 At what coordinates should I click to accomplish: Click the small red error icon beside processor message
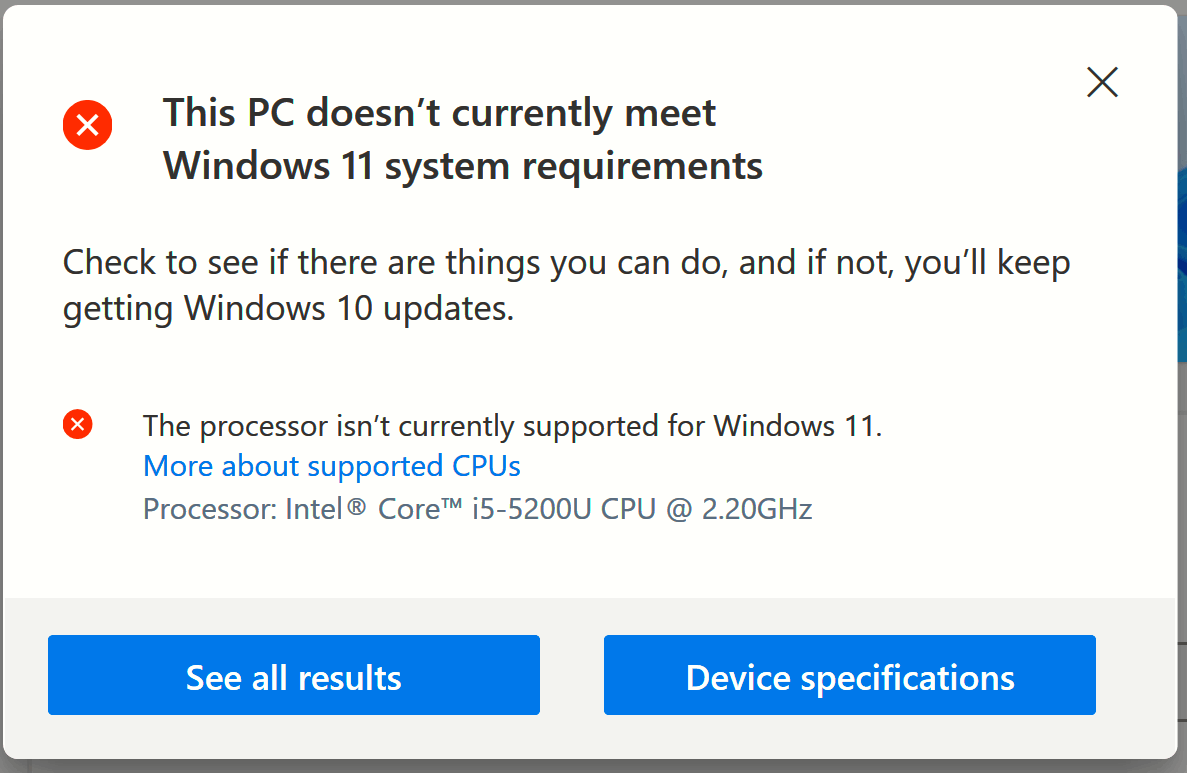tap(77, 424)
